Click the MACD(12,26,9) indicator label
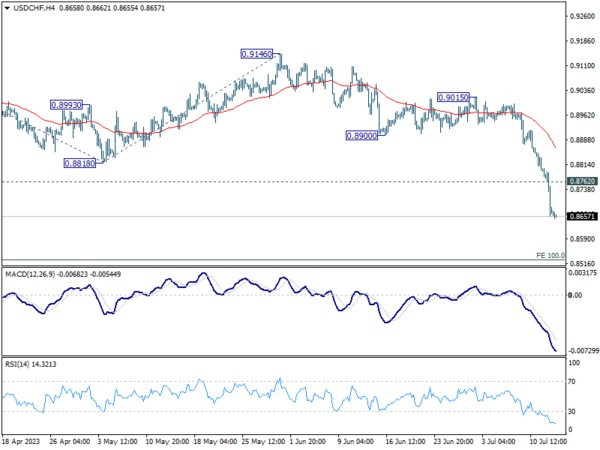Image resolution: width=600 pixels, height=450 pixels. [63, 274]
